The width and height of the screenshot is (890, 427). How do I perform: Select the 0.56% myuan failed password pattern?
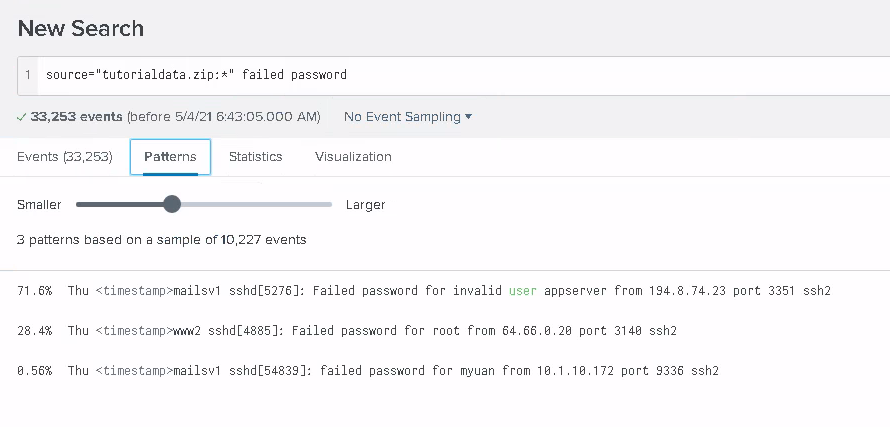click(x=368, y=371)
